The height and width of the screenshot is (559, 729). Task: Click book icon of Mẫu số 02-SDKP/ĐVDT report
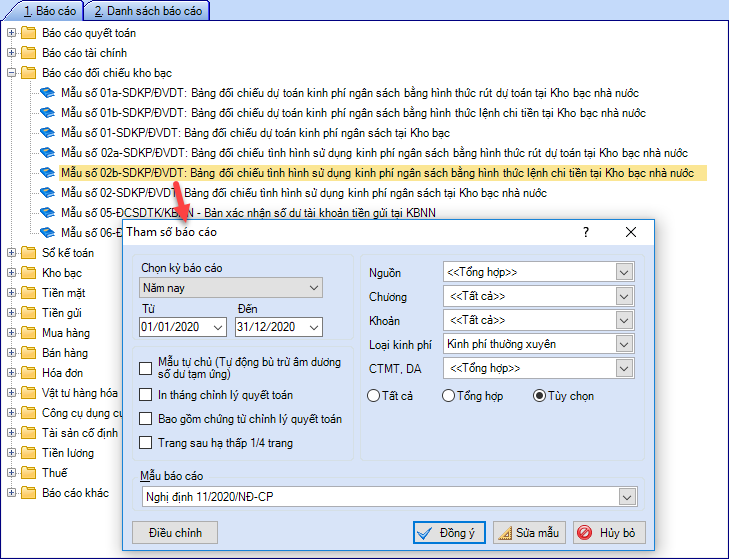tap(47, 193)
